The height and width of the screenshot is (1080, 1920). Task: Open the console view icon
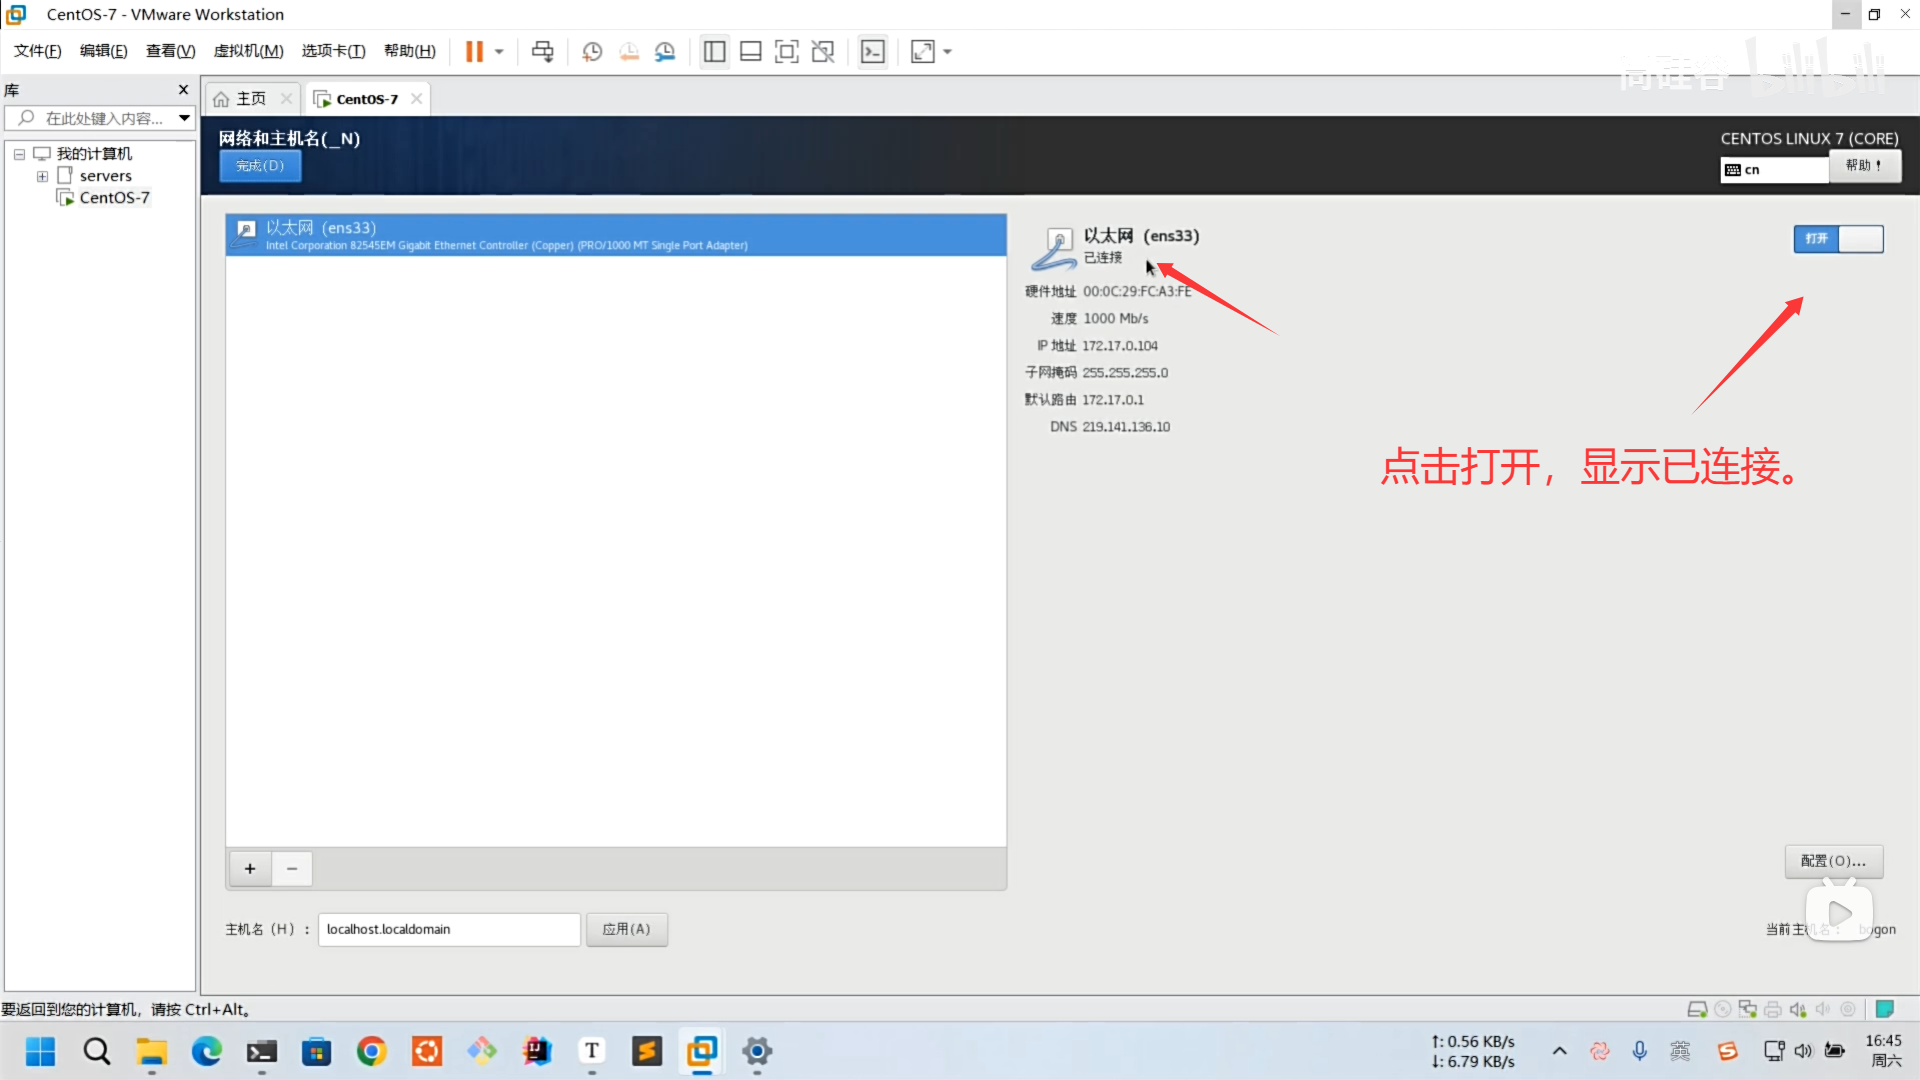tap(873, 51)
